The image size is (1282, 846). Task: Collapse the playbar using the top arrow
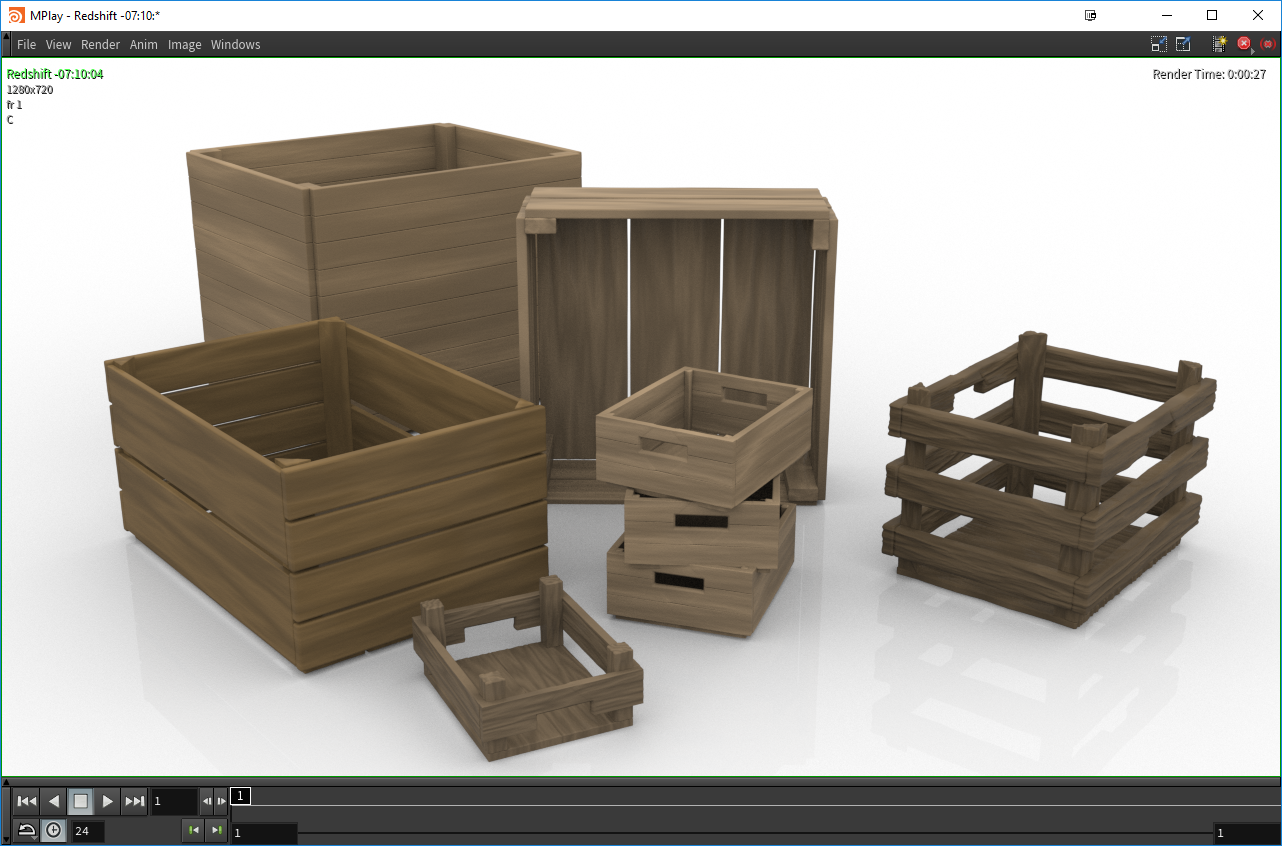click(6, 782)
